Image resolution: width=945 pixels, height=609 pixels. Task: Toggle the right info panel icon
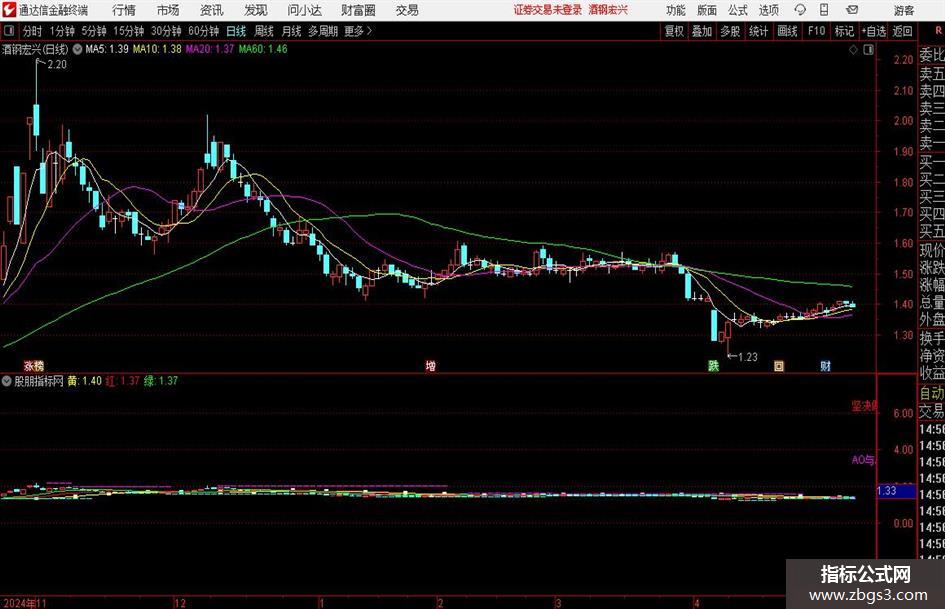point(868,50)
